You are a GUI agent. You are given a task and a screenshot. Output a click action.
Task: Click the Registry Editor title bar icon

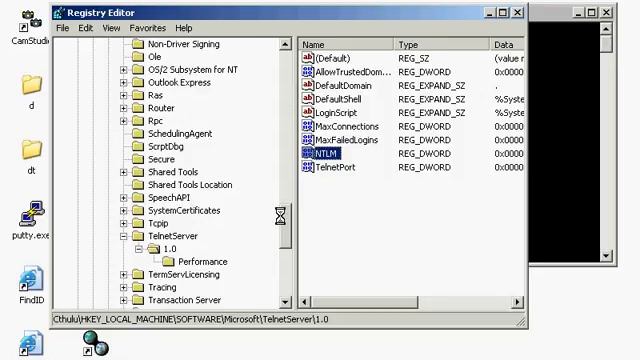click(59, 13)
